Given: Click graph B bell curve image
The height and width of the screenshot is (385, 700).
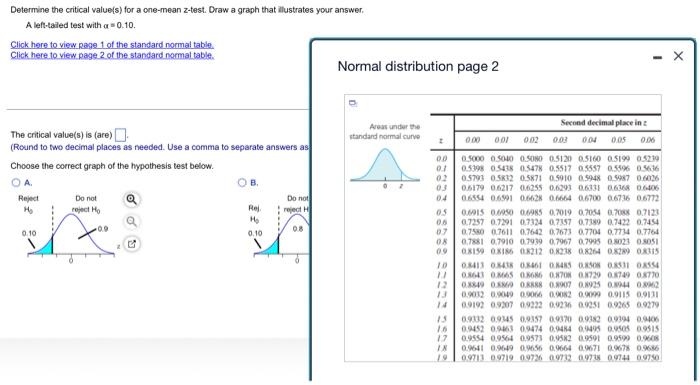Looking at the screenshot, I should click(x=282, y=234).
